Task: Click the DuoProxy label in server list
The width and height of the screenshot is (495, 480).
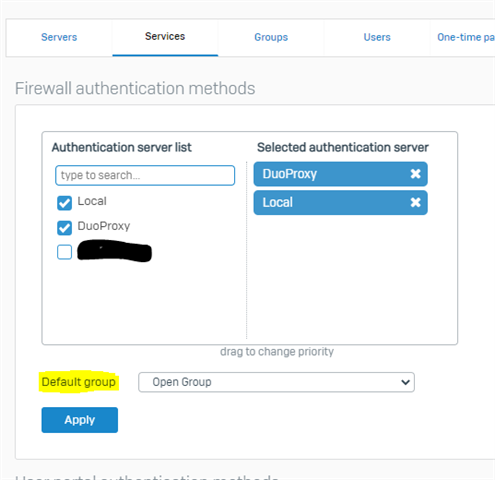Action: 104,226
